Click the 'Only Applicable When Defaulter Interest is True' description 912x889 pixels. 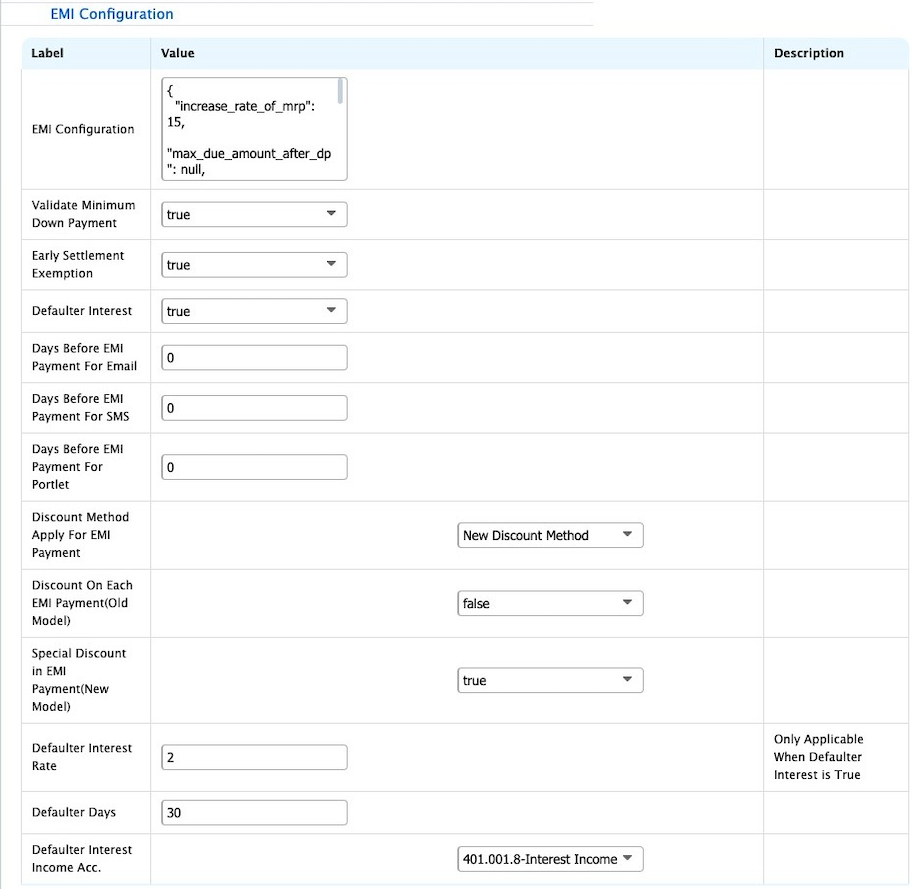pos(818,757)
